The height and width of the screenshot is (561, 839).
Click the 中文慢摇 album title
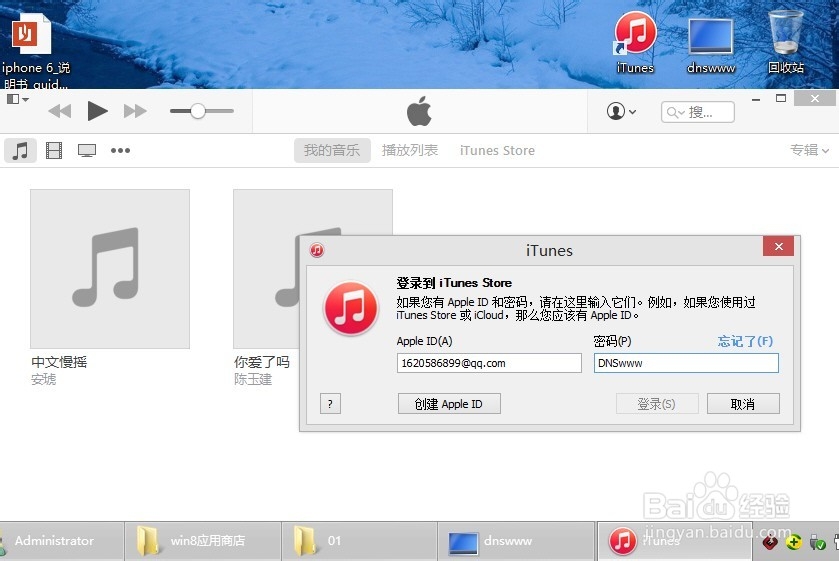pyautogui.click(x=59, y=362)
